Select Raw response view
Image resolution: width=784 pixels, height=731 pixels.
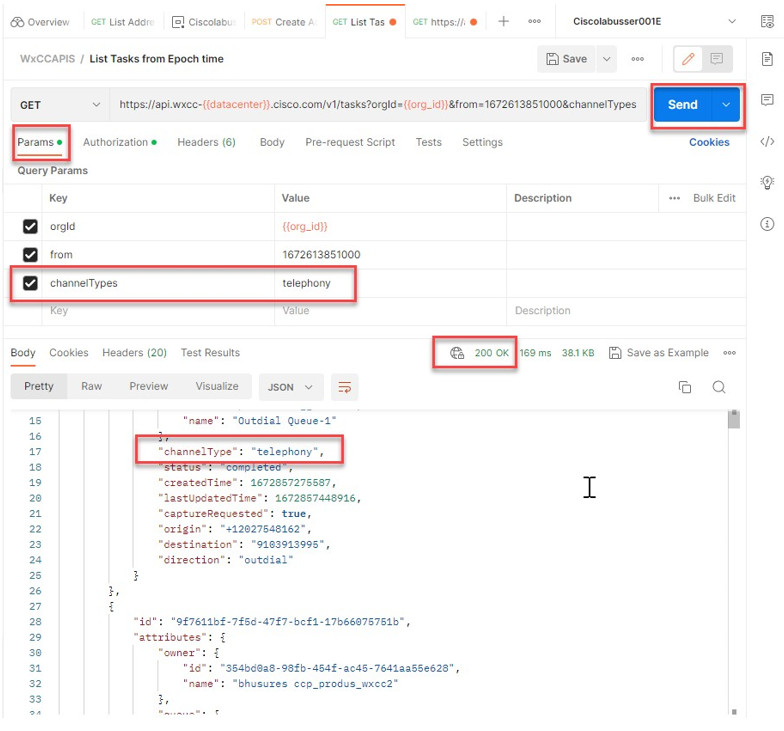click(92, 386)
